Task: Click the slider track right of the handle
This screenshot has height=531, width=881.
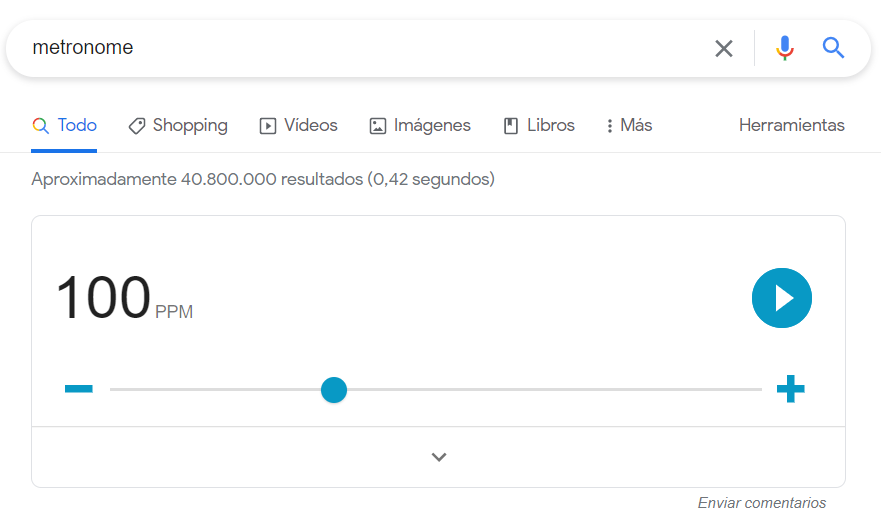Action: pos(550,390)
